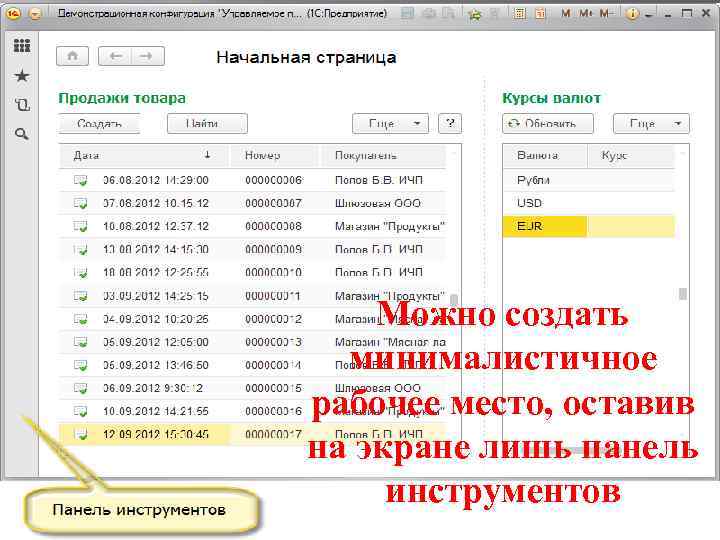Viewport: 720px width, 540px height.
Task: Navigate back with the left arrow
Action: point(115,56)
